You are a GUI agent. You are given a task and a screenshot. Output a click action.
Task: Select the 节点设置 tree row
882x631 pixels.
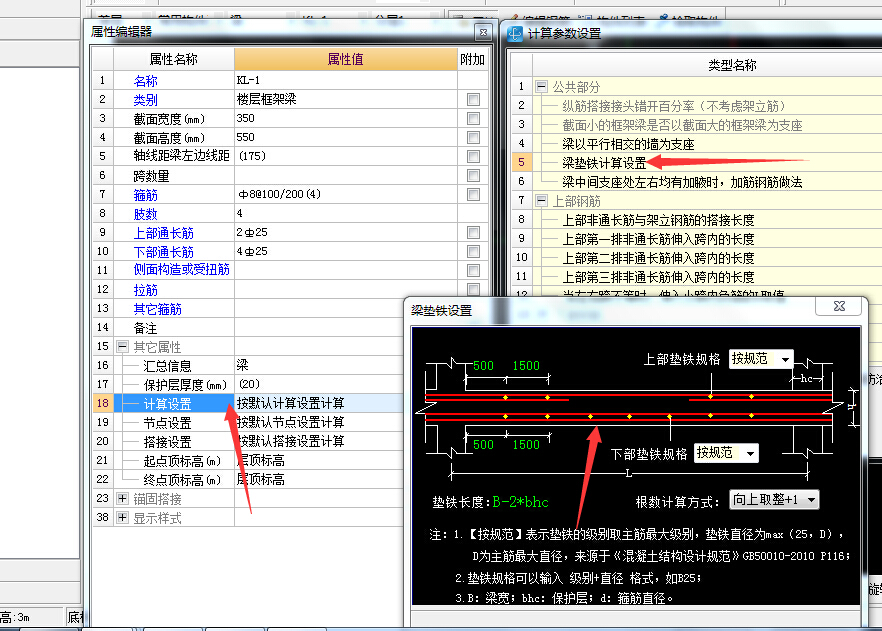174,423
